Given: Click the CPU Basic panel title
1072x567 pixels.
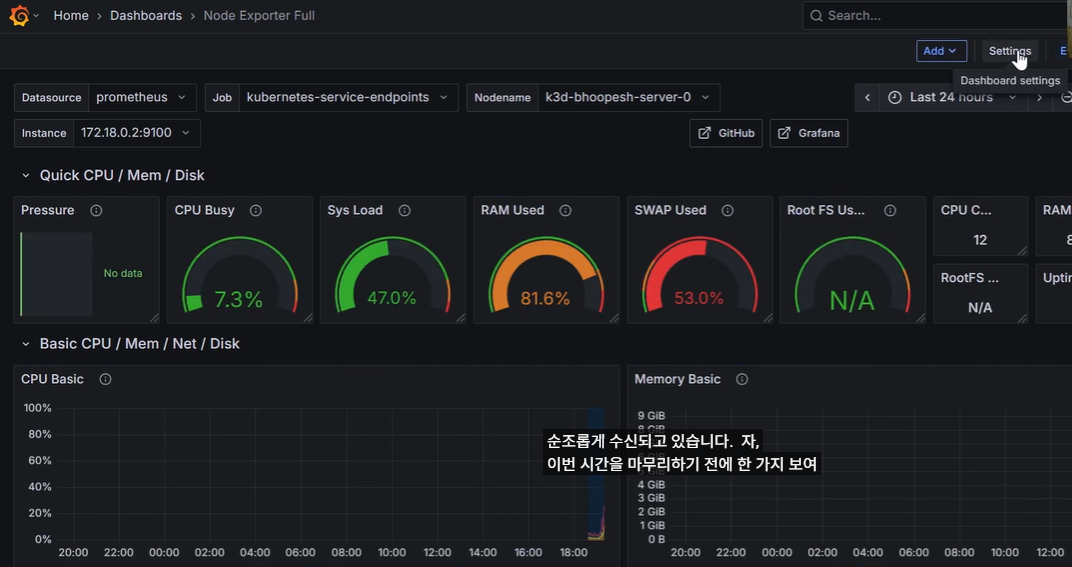Looking at the screenshot, I should tap(53, 379).
